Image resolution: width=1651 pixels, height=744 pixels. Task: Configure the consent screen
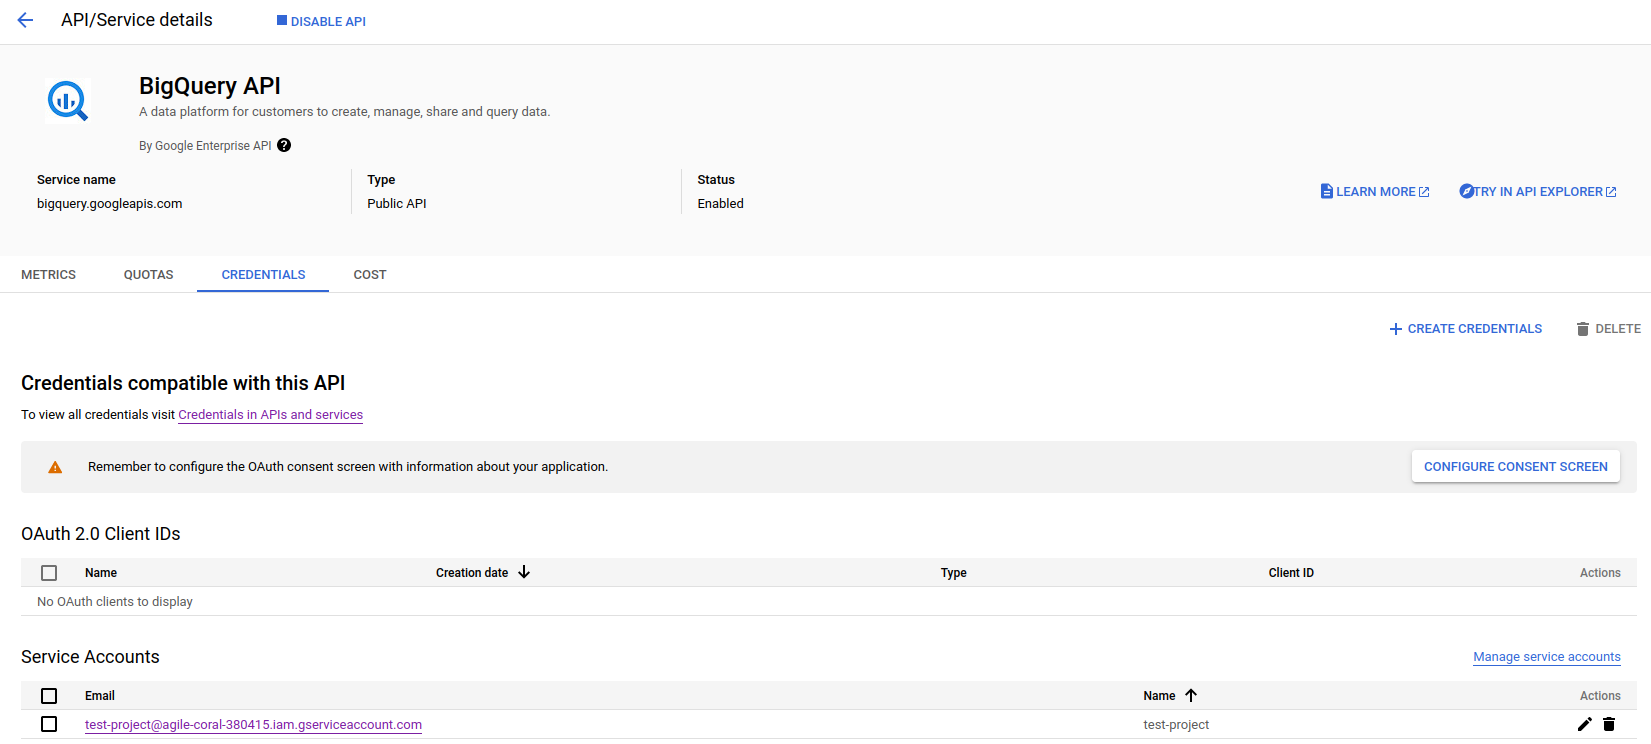[x=1516, y=466]
